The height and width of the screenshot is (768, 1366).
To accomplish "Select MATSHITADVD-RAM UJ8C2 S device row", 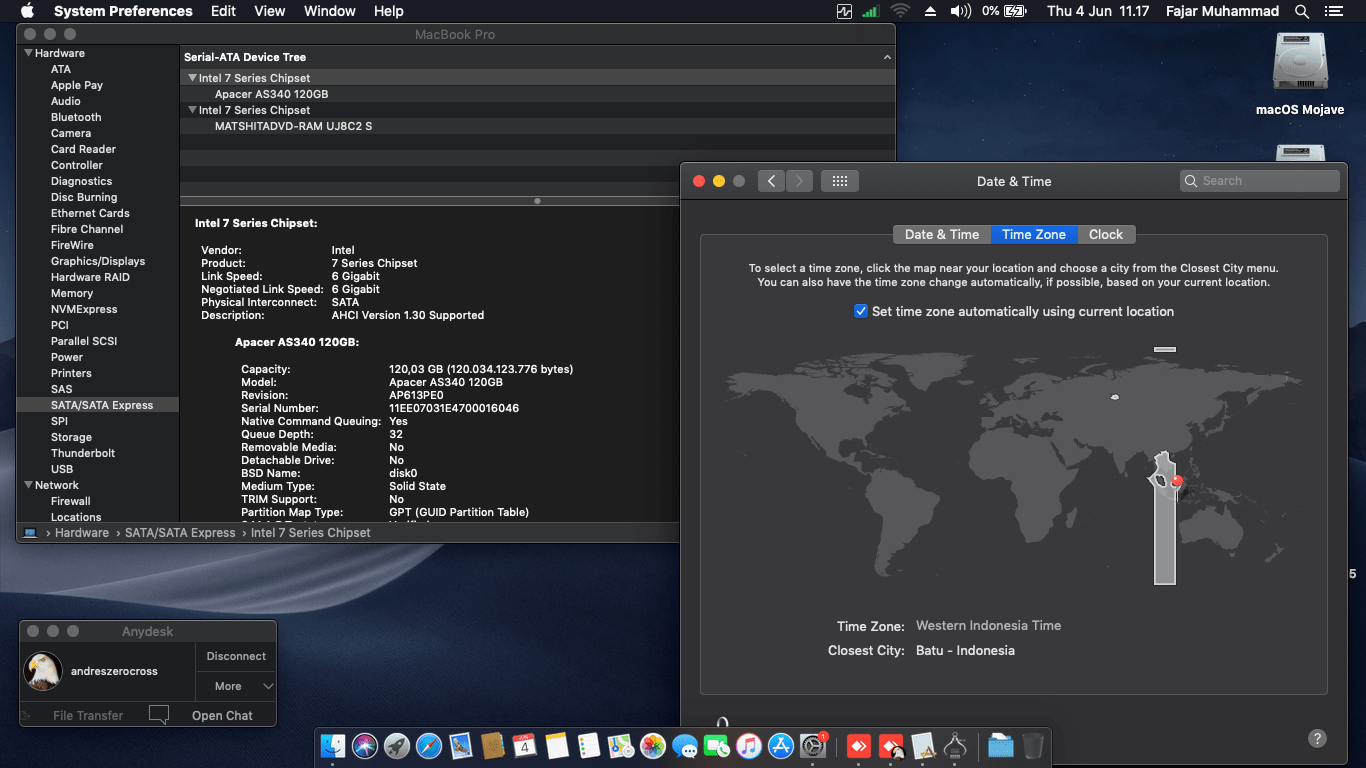I will tap(538, 126).
